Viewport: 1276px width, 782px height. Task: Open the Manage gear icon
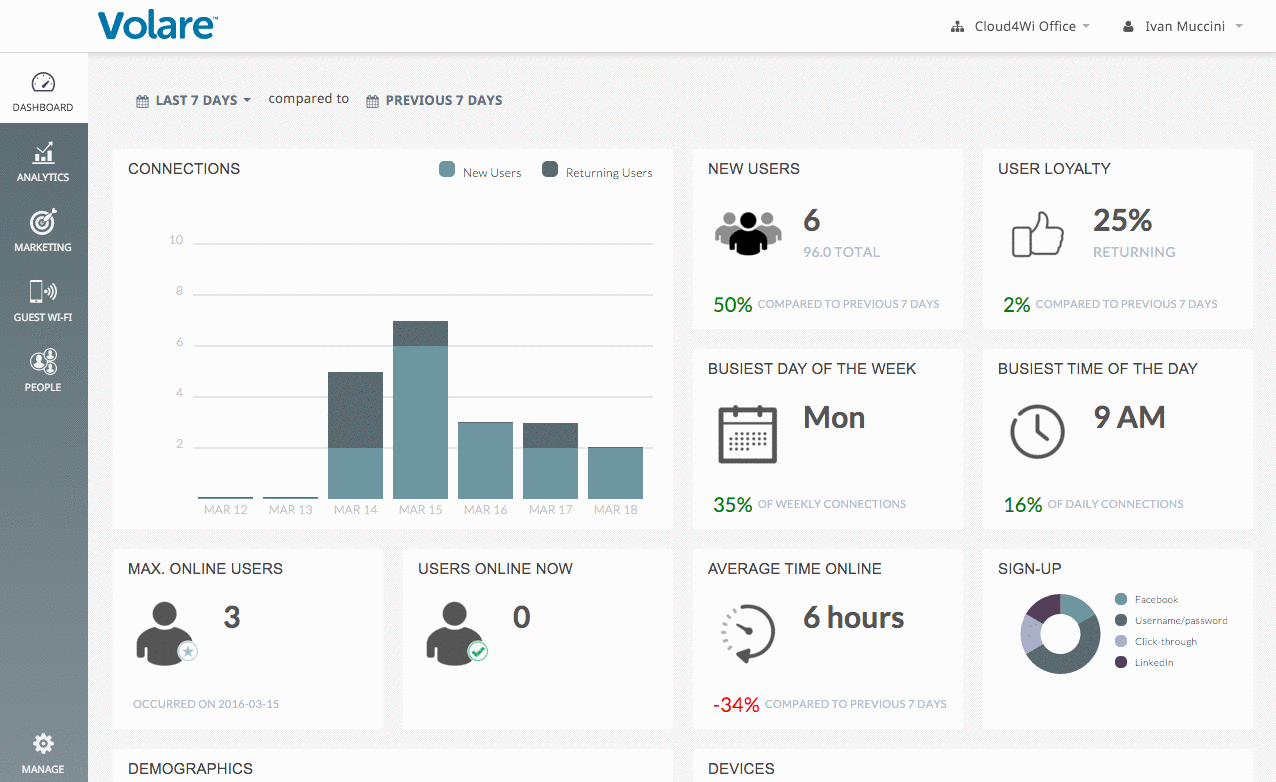[x=43, y=744]
